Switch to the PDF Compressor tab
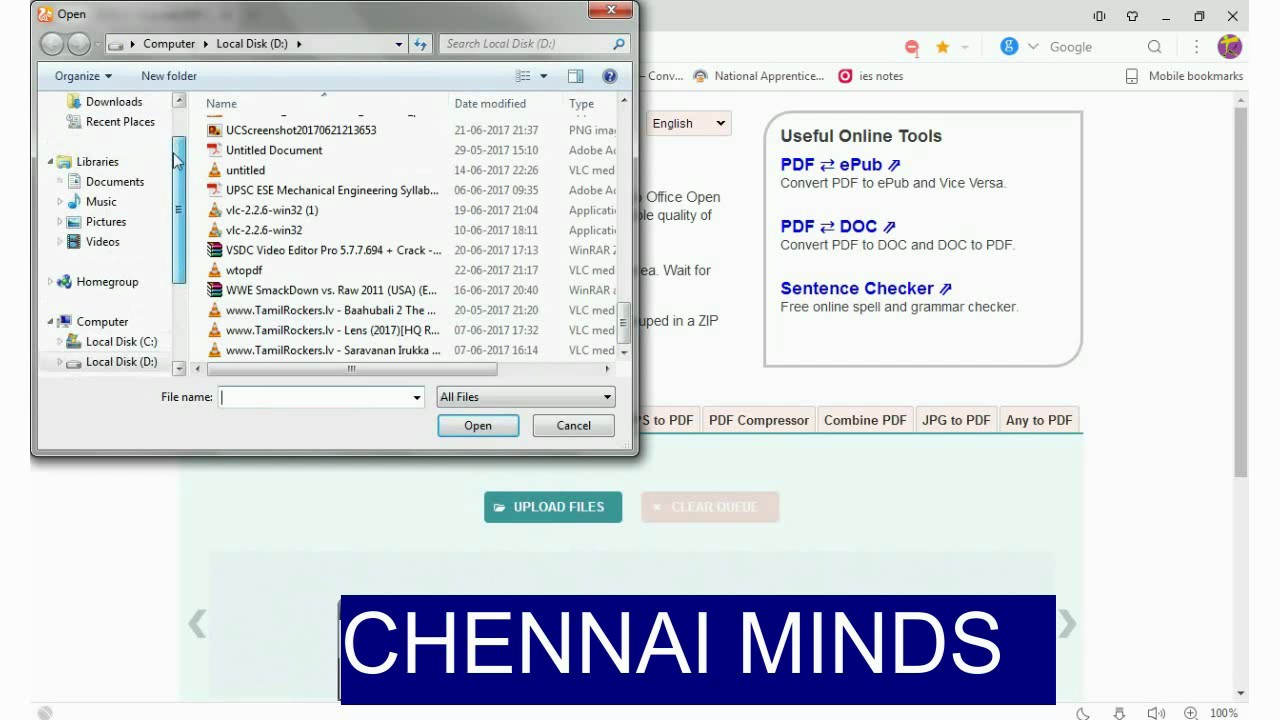 coord(759,420)
